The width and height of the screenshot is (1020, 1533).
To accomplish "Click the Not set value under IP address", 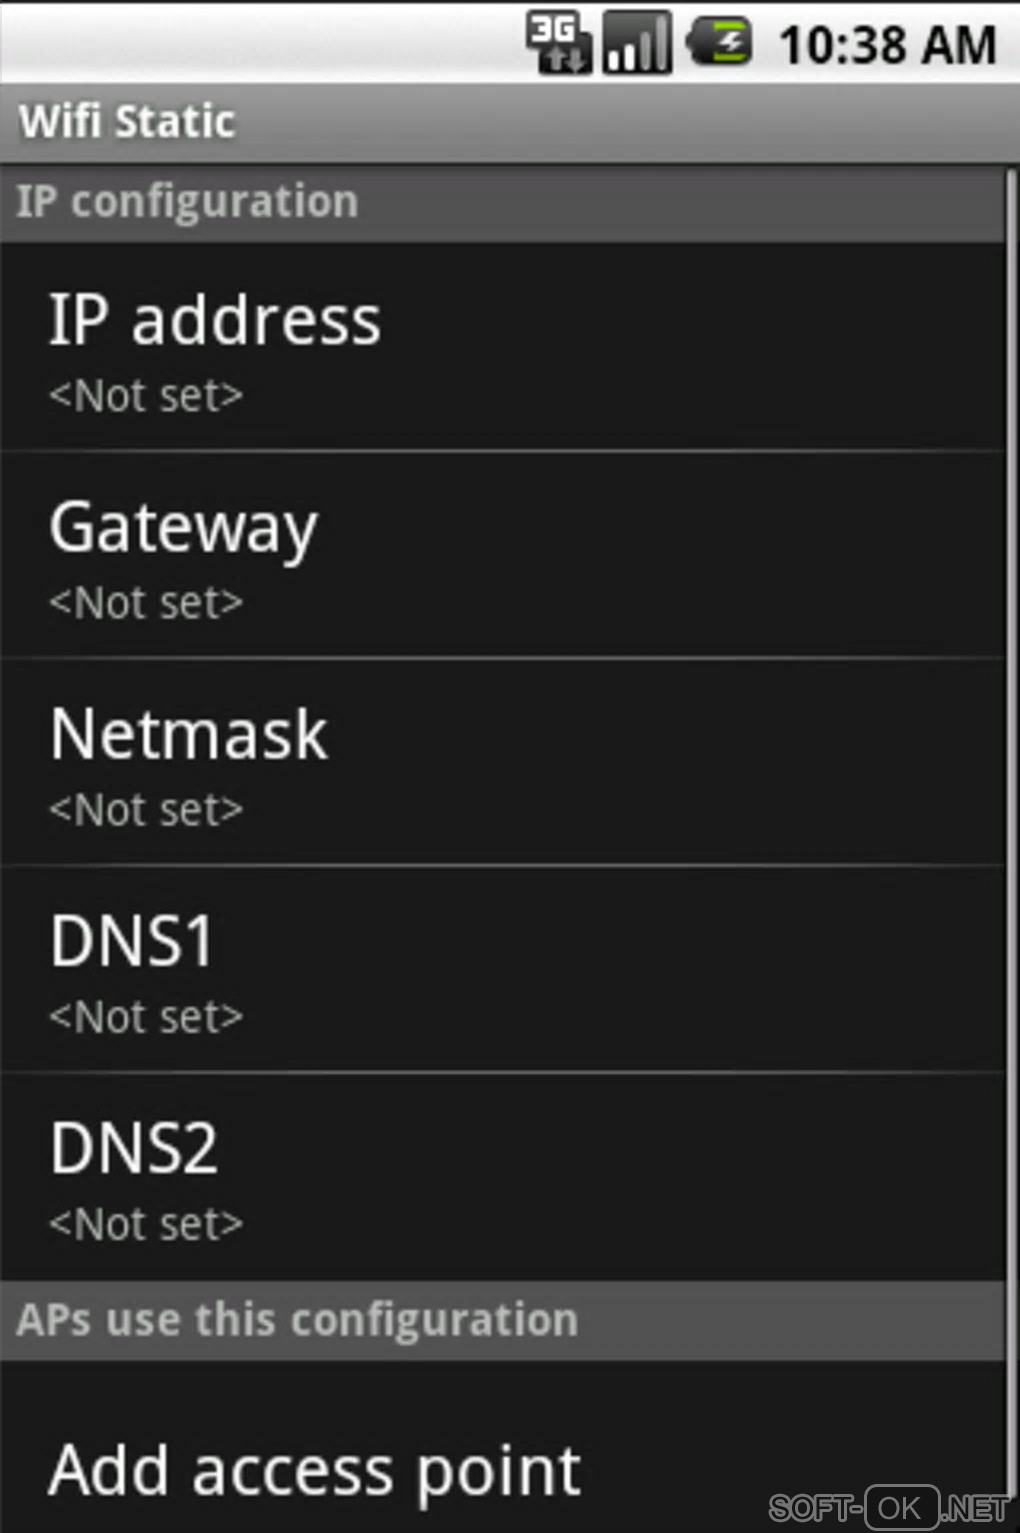I will (146, 396).
